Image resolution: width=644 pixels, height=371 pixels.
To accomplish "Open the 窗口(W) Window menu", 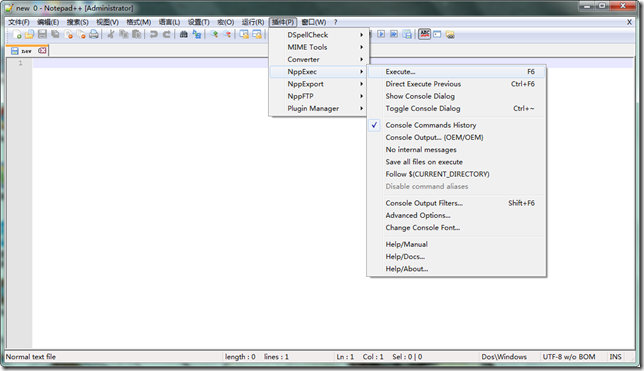I will [x=314, y=22].
